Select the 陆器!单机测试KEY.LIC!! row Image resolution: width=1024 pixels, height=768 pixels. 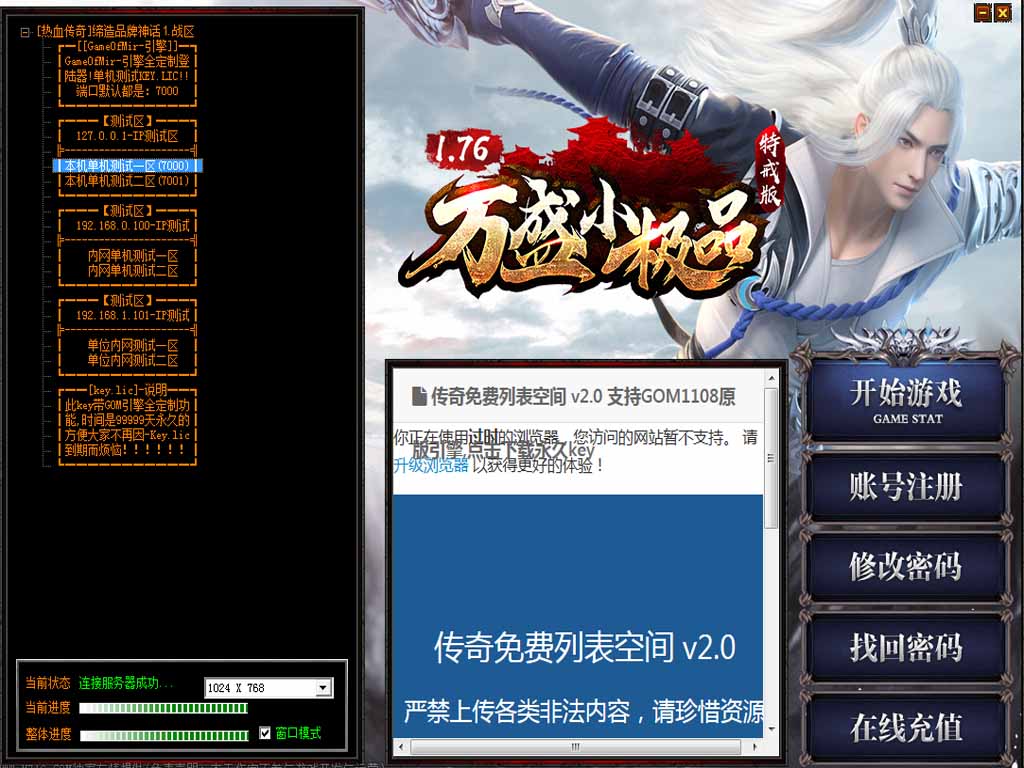click(x=127, y=76)
